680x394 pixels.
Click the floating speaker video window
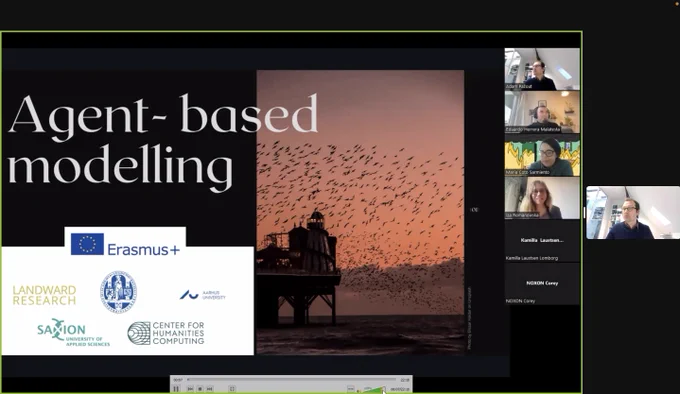(633, 212)
